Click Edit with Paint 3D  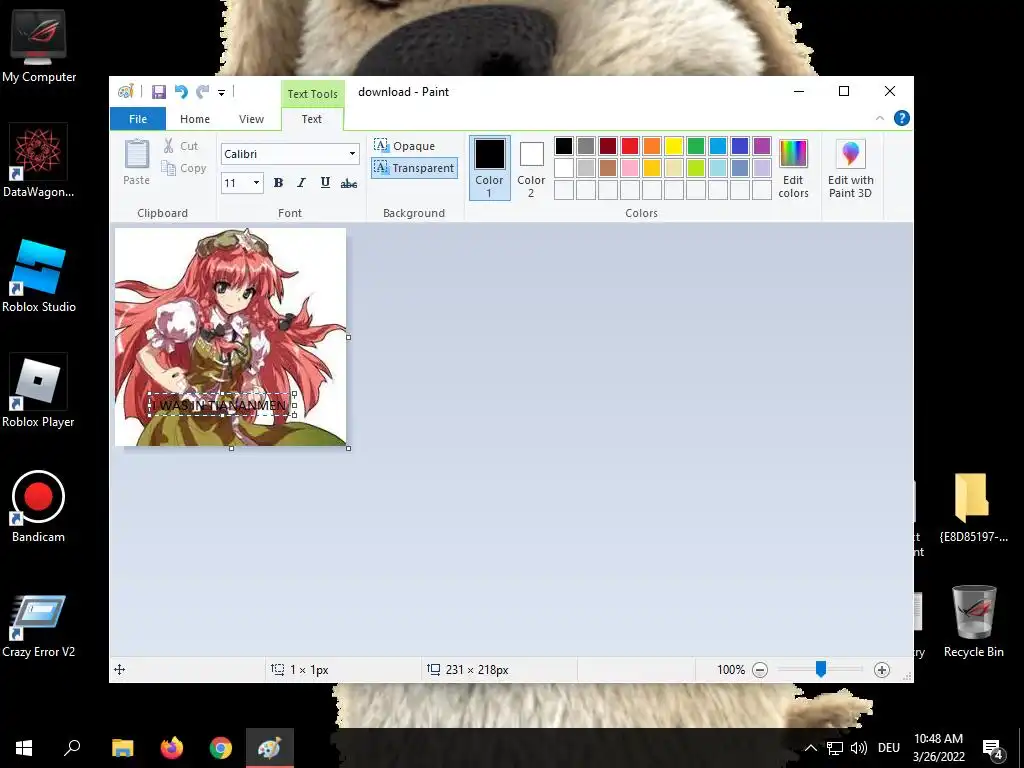[x=850, y=168]
